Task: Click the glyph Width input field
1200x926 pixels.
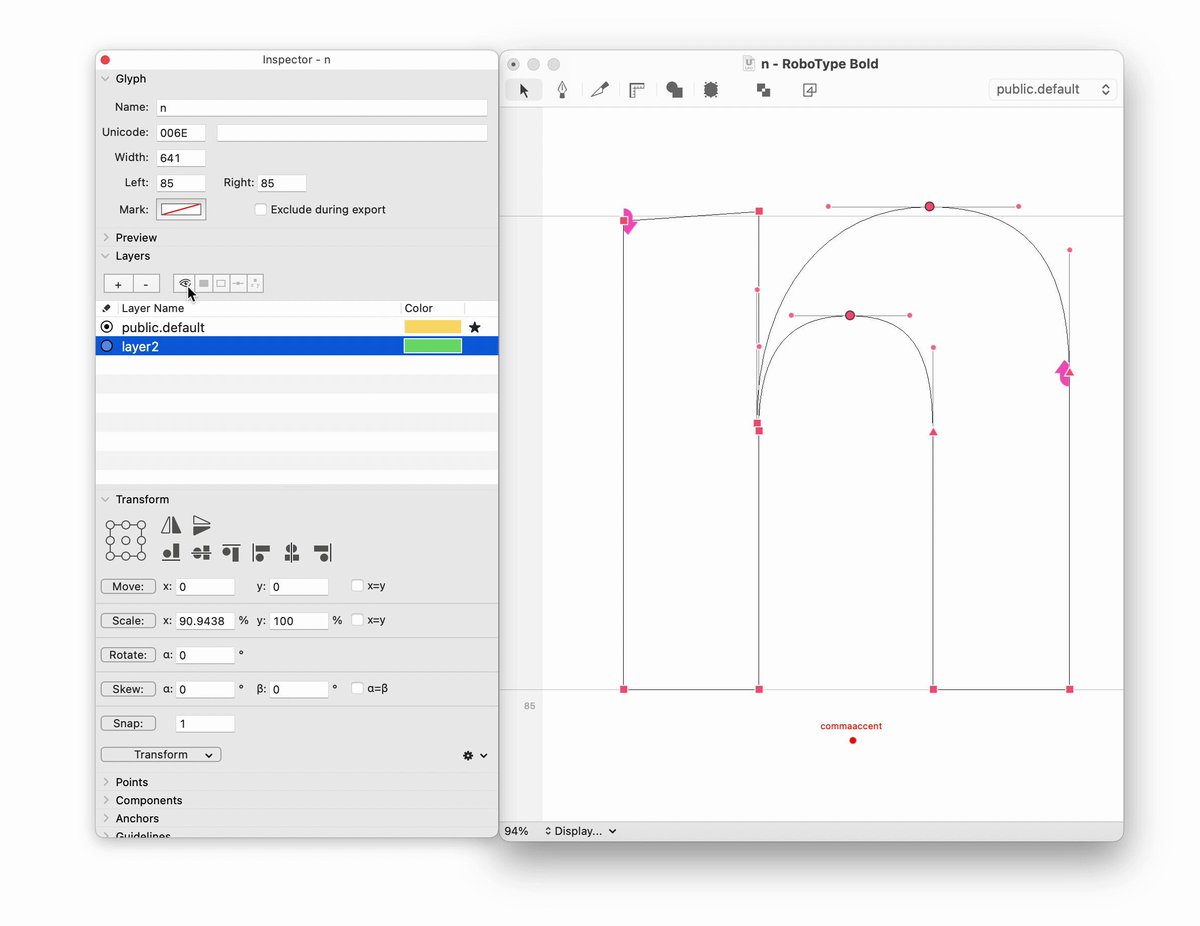Action: tap(180, 158)
